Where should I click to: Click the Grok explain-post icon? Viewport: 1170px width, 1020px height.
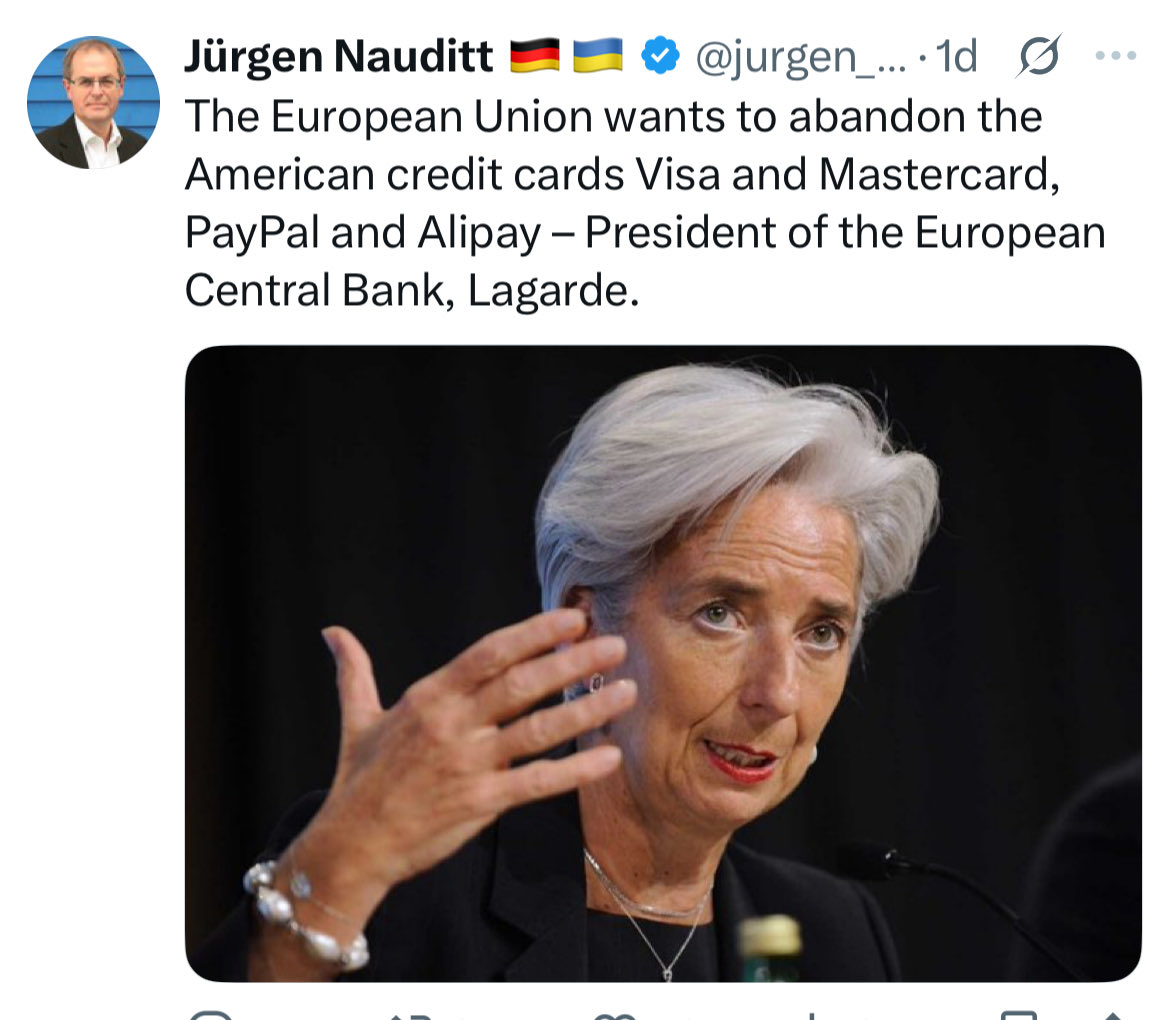click(x=1039, y=56)
